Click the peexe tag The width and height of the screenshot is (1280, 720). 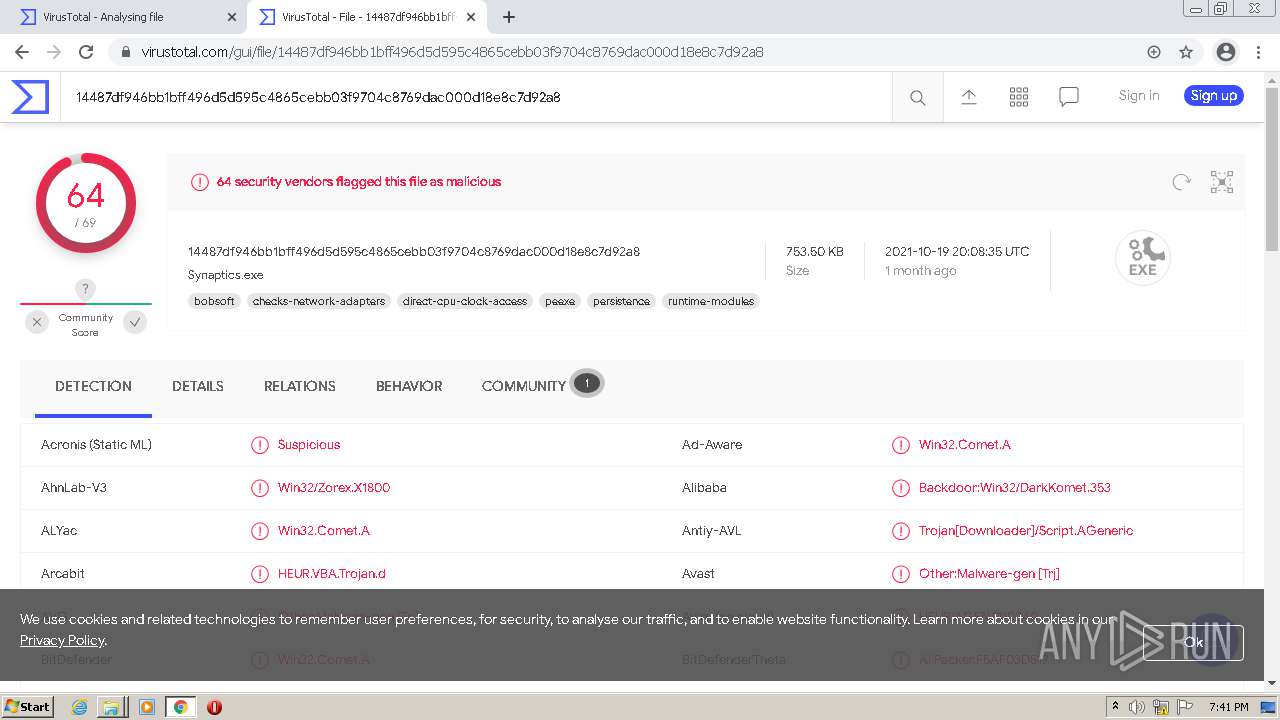tap(560, 301)
